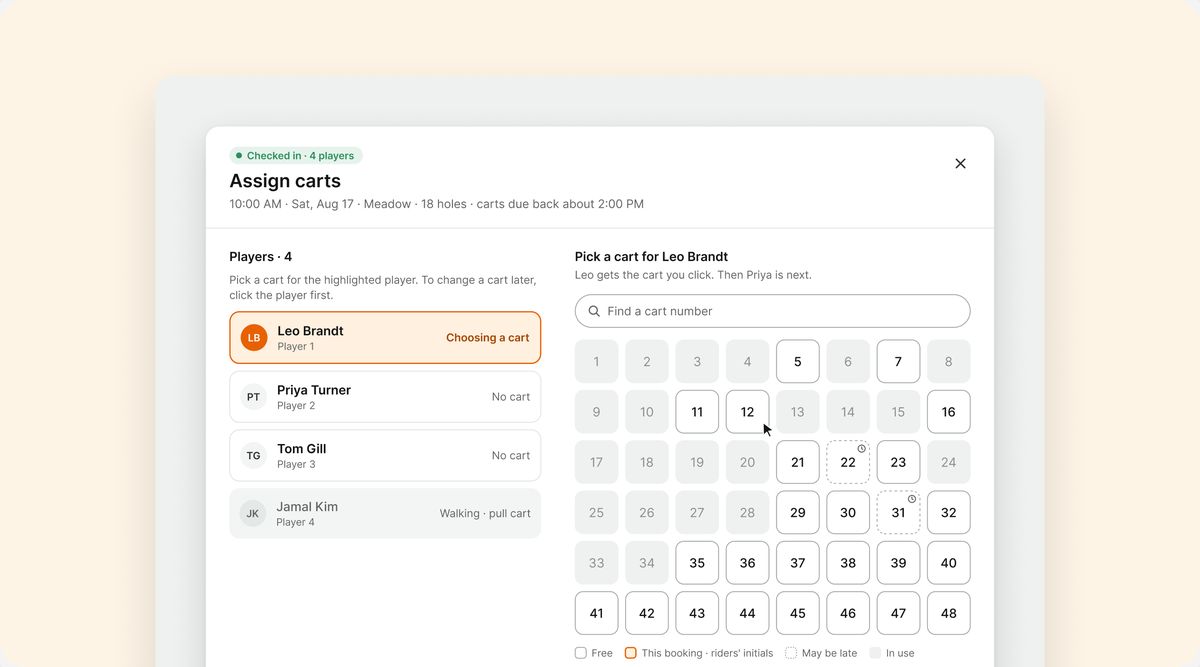Click the gray In use legend swatch
Viewport: 1200px width, 667px height.
[875, 653]
